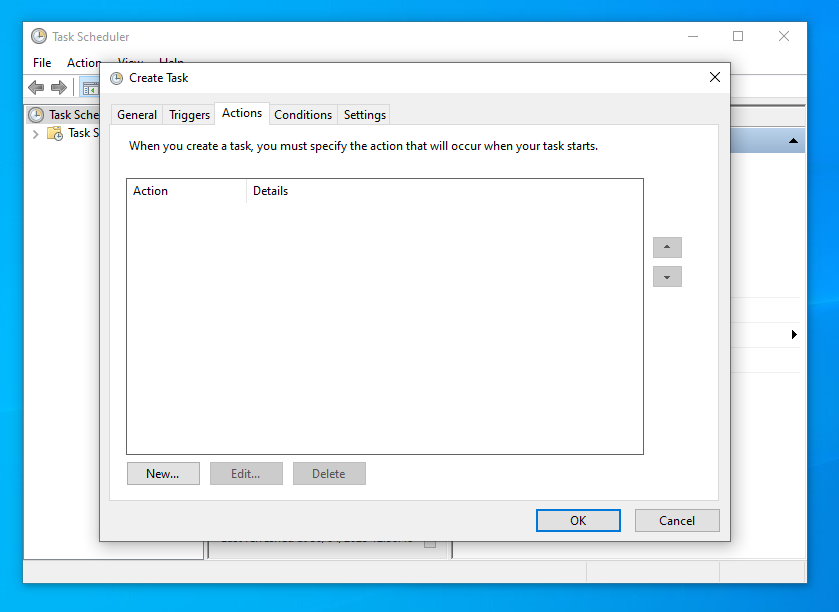This screenshot has height=612, width=839.
Task: Open the File menu
Action: click(42, 63)
